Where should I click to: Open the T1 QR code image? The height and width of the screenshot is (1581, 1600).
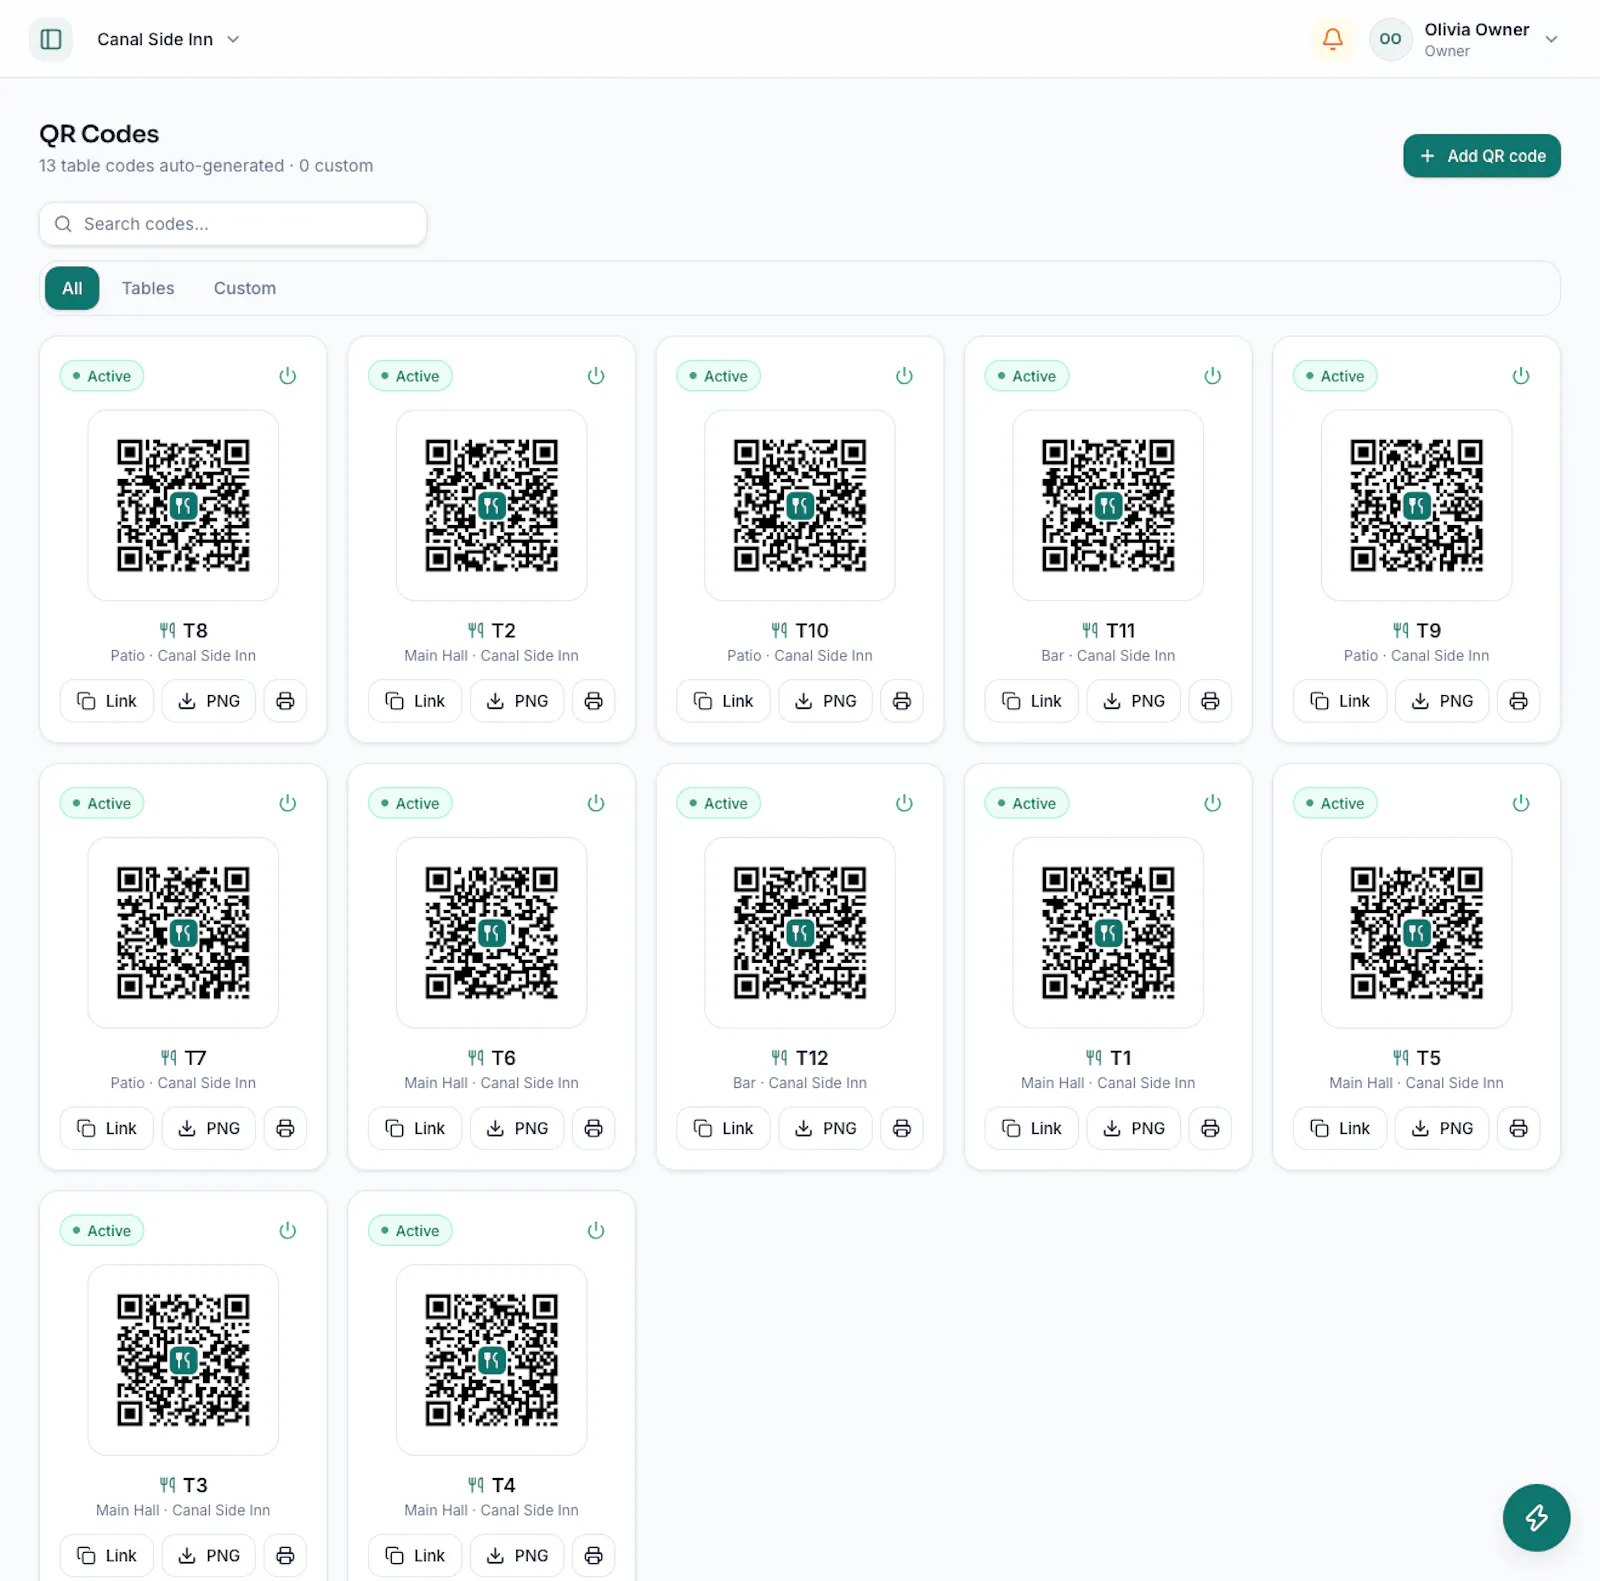(x=1108, y=932)
